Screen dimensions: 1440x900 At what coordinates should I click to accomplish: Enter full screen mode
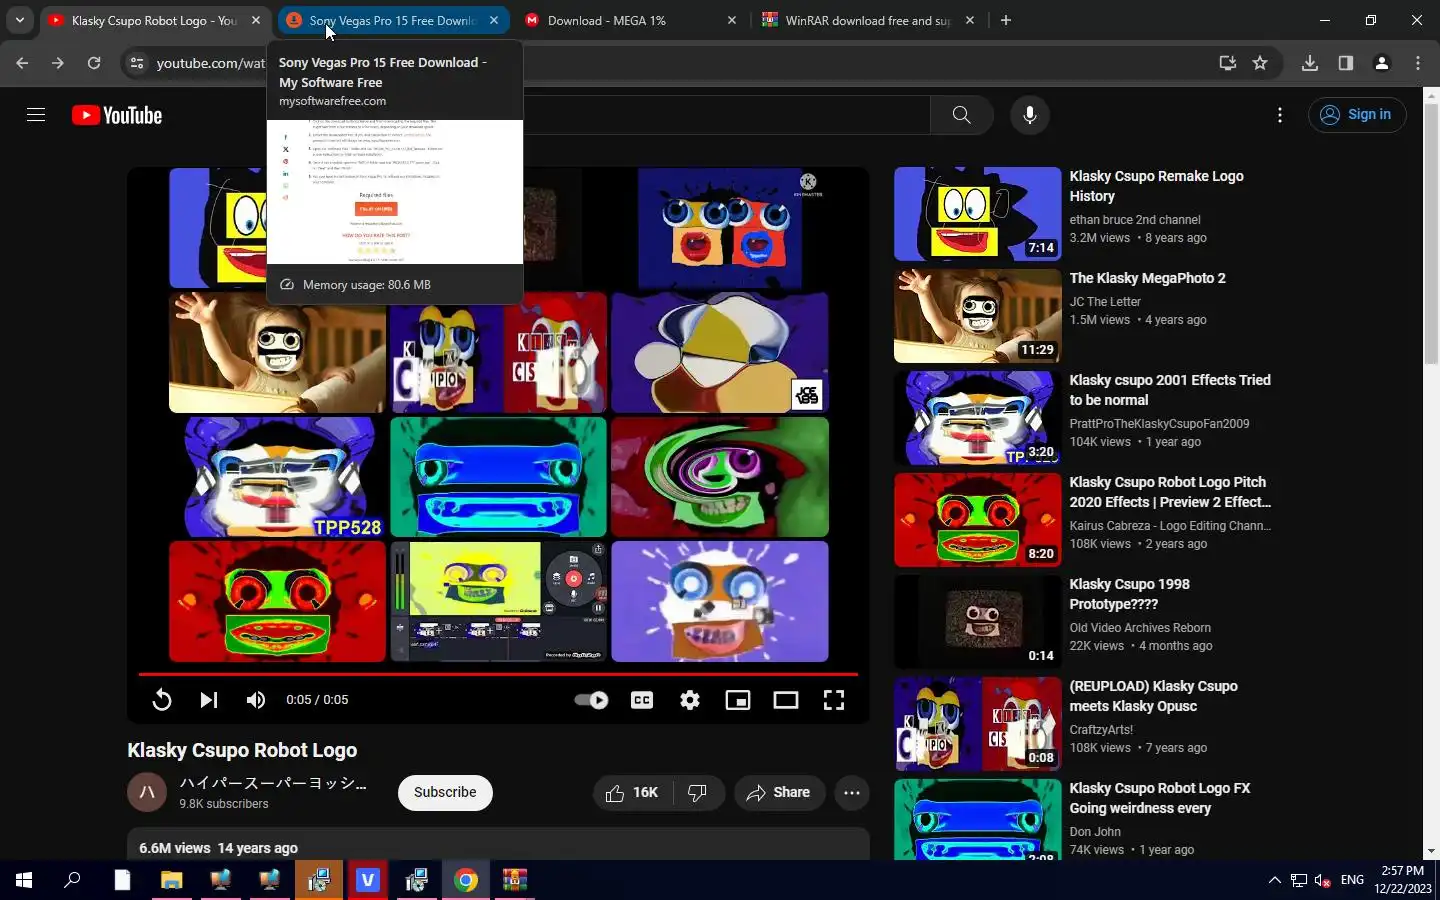[x=834, y=700]
